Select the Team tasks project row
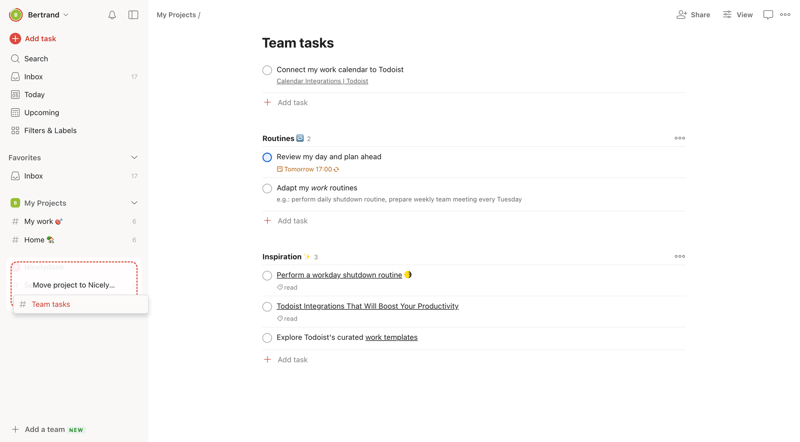 click(81, 304)
